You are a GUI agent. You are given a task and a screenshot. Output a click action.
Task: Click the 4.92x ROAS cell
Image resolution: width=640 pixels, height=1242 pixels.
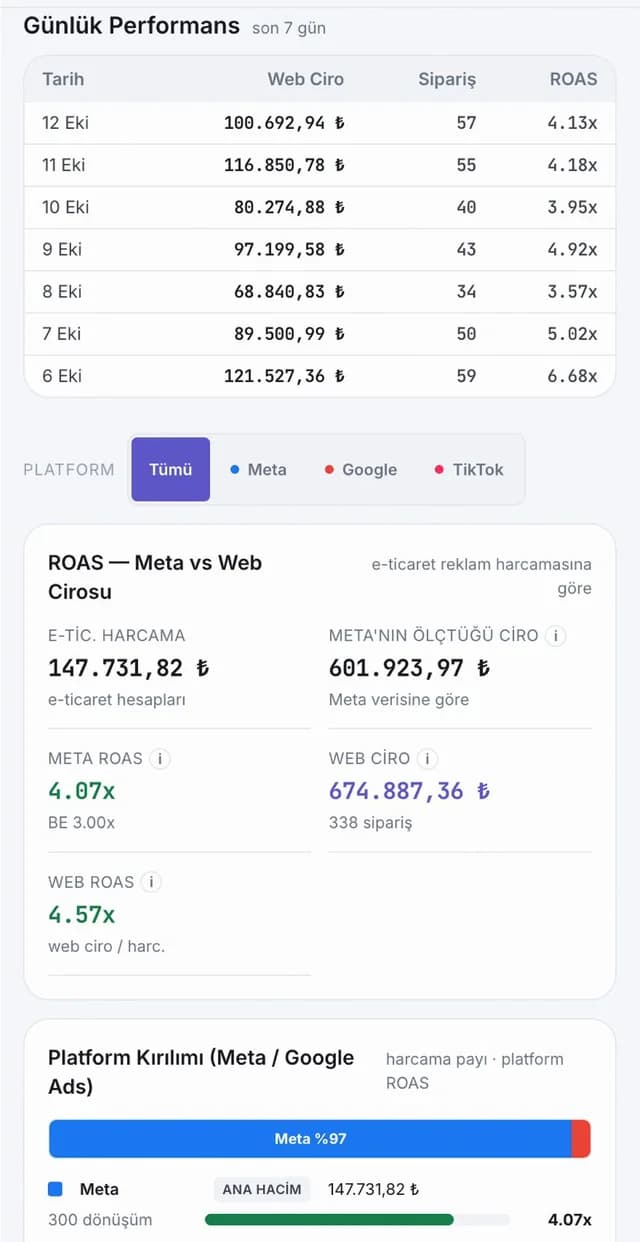pyautogui.click(x=572, y=249)
